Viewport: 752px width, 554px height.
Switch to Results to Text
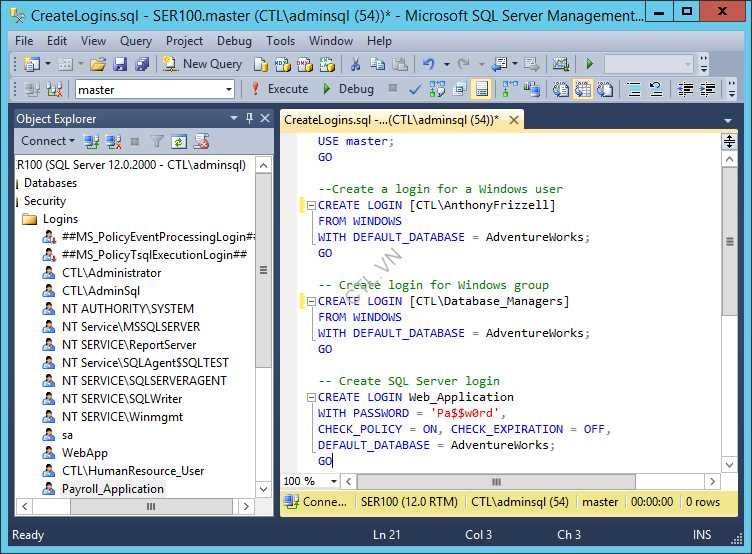(x=560, y=89)
